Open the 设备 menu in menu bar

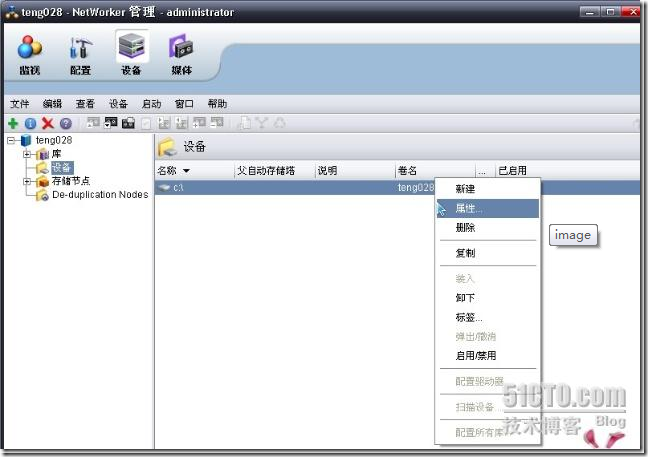pyautogui.click(x=118, y=104)
